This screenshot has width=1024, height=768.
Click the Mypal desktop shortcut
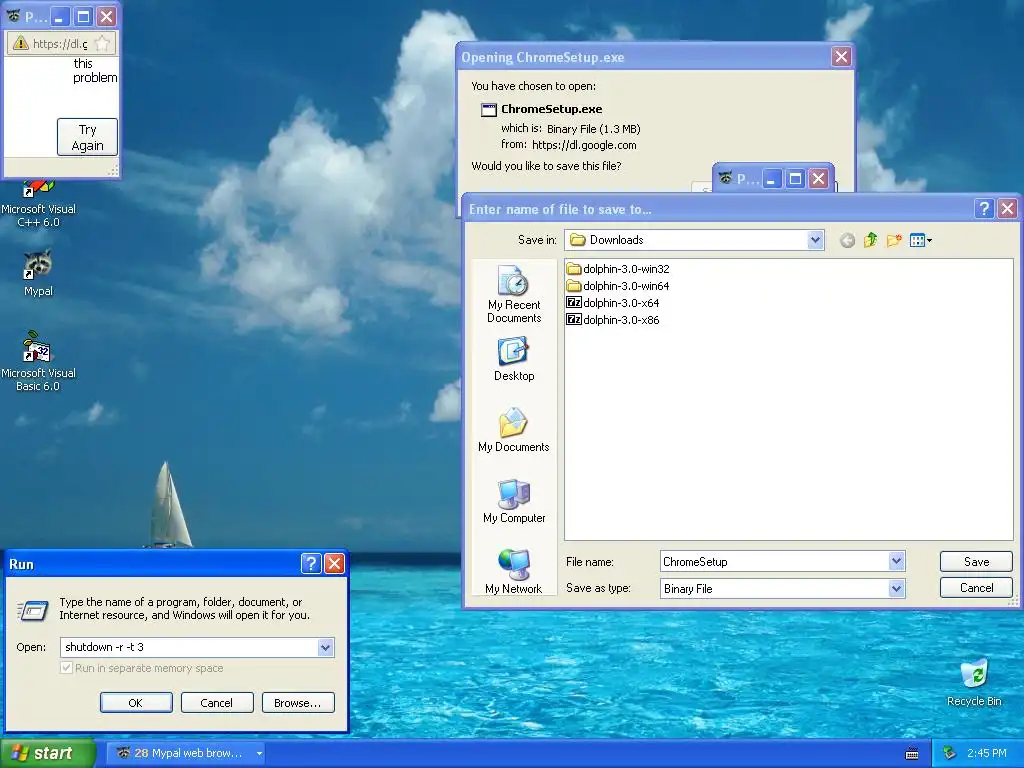[38, 273]
